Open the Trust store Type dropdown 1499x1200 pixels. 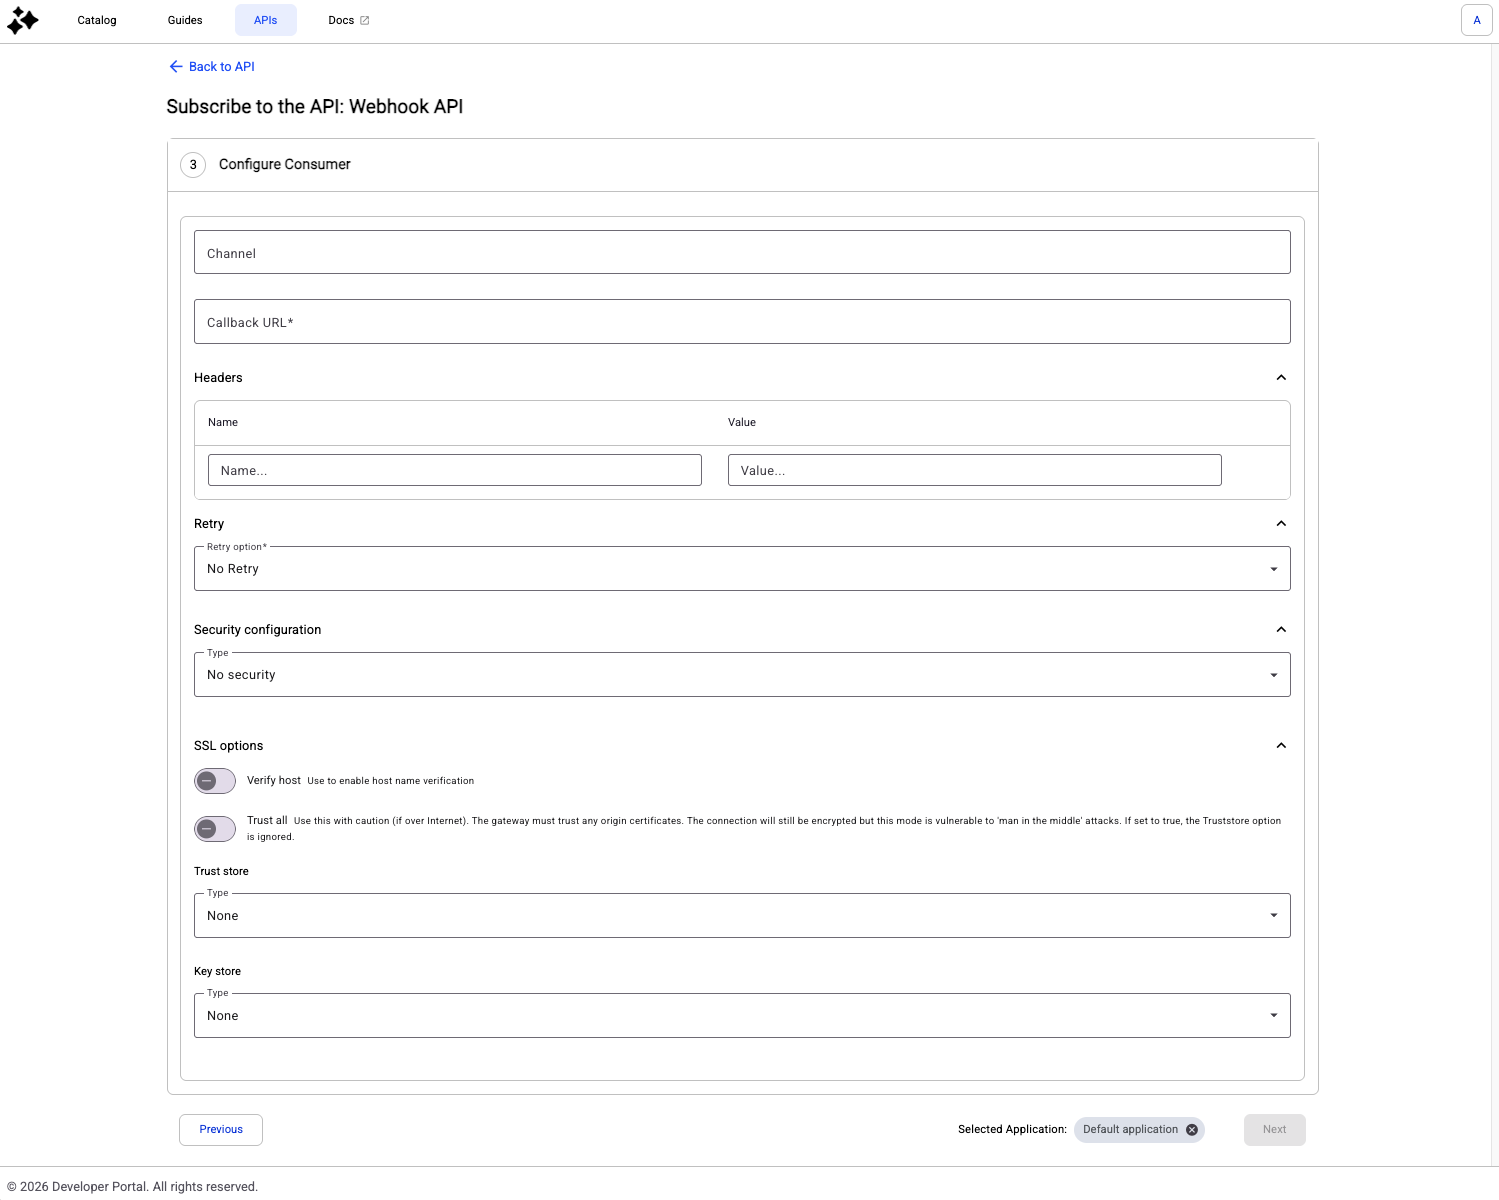pyautogui.click(x=741, y=916)
